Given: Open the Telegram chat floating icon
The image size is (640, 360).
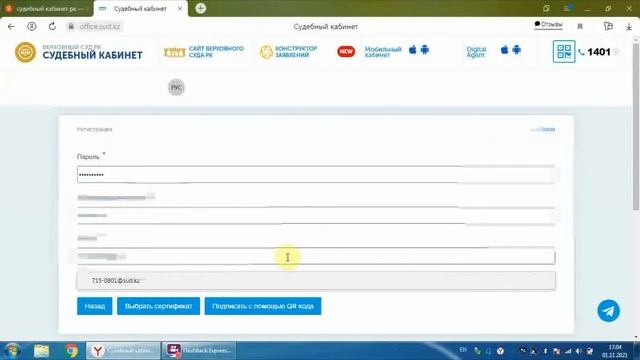Looking at the screenshot, I should click(608, 311).
